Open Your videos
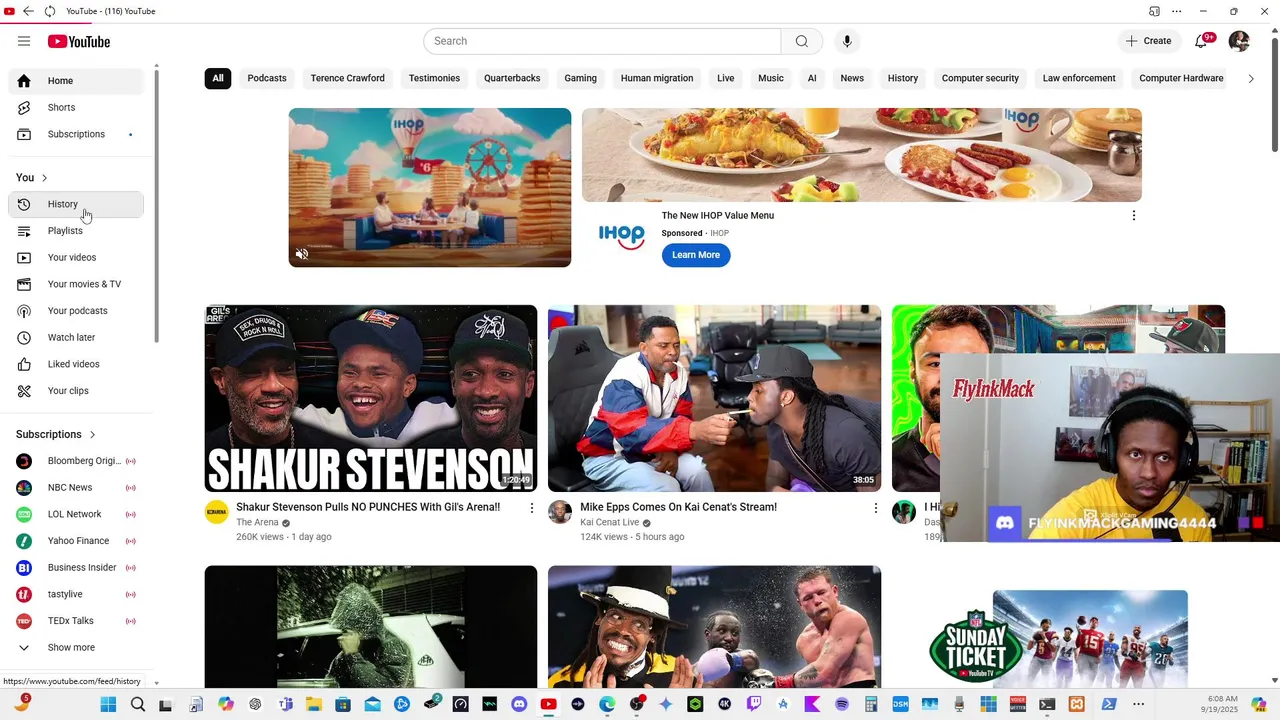Screen dimensions: 1280x720 coord(76,257)
